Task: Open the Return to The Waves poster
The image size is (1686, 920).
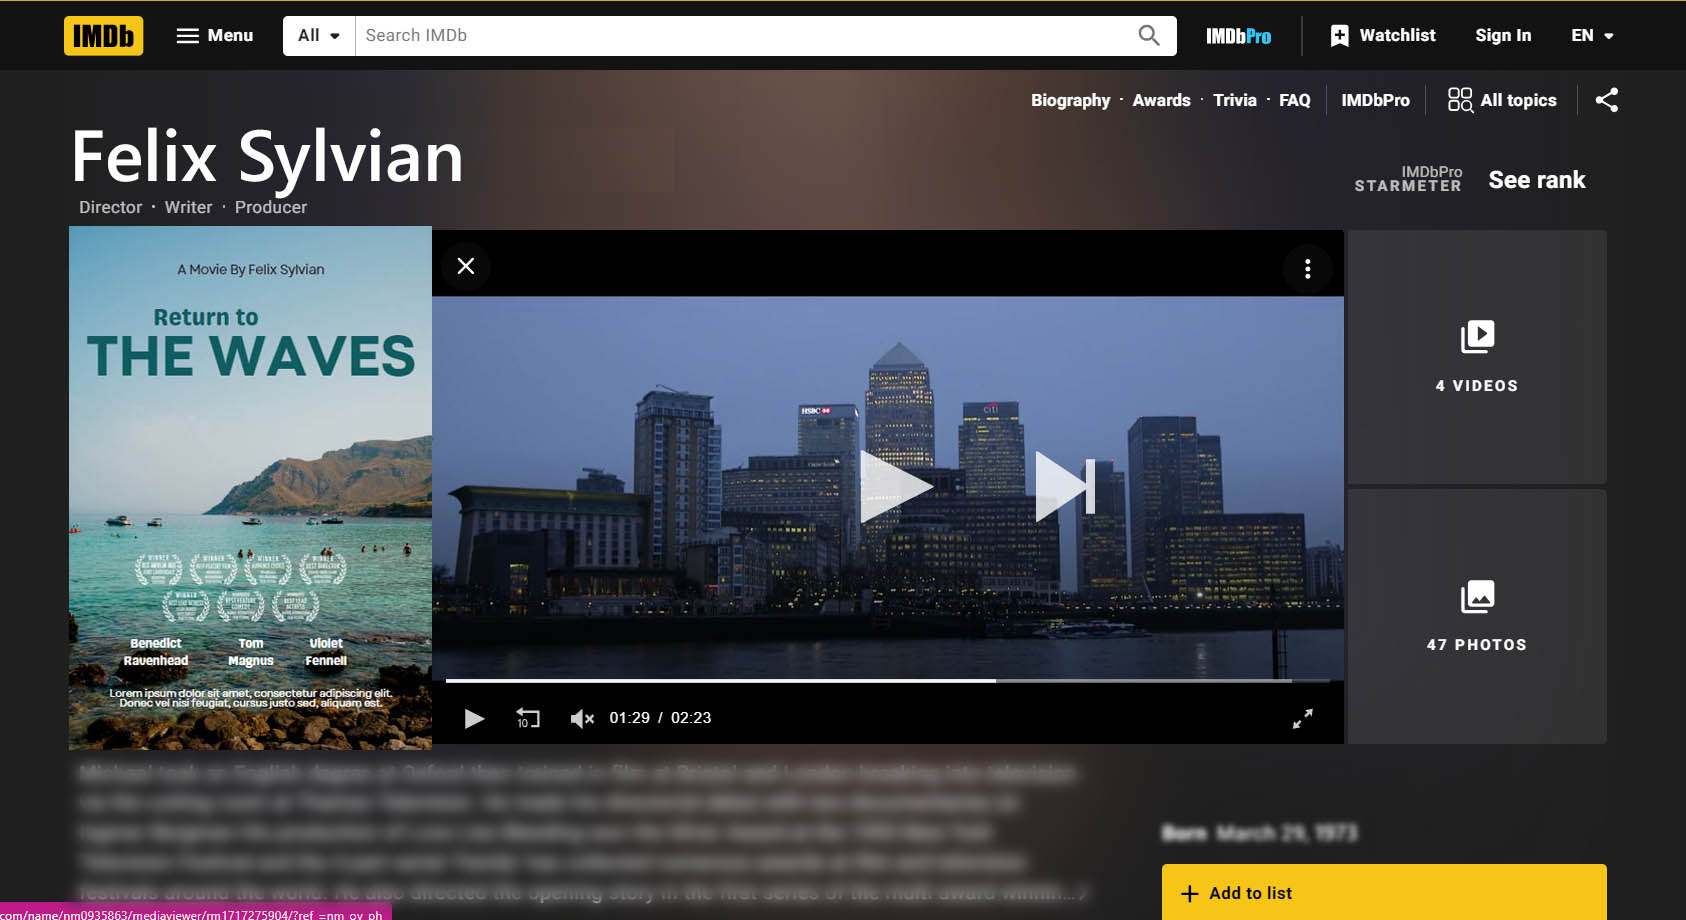Action: pos(250,487)
